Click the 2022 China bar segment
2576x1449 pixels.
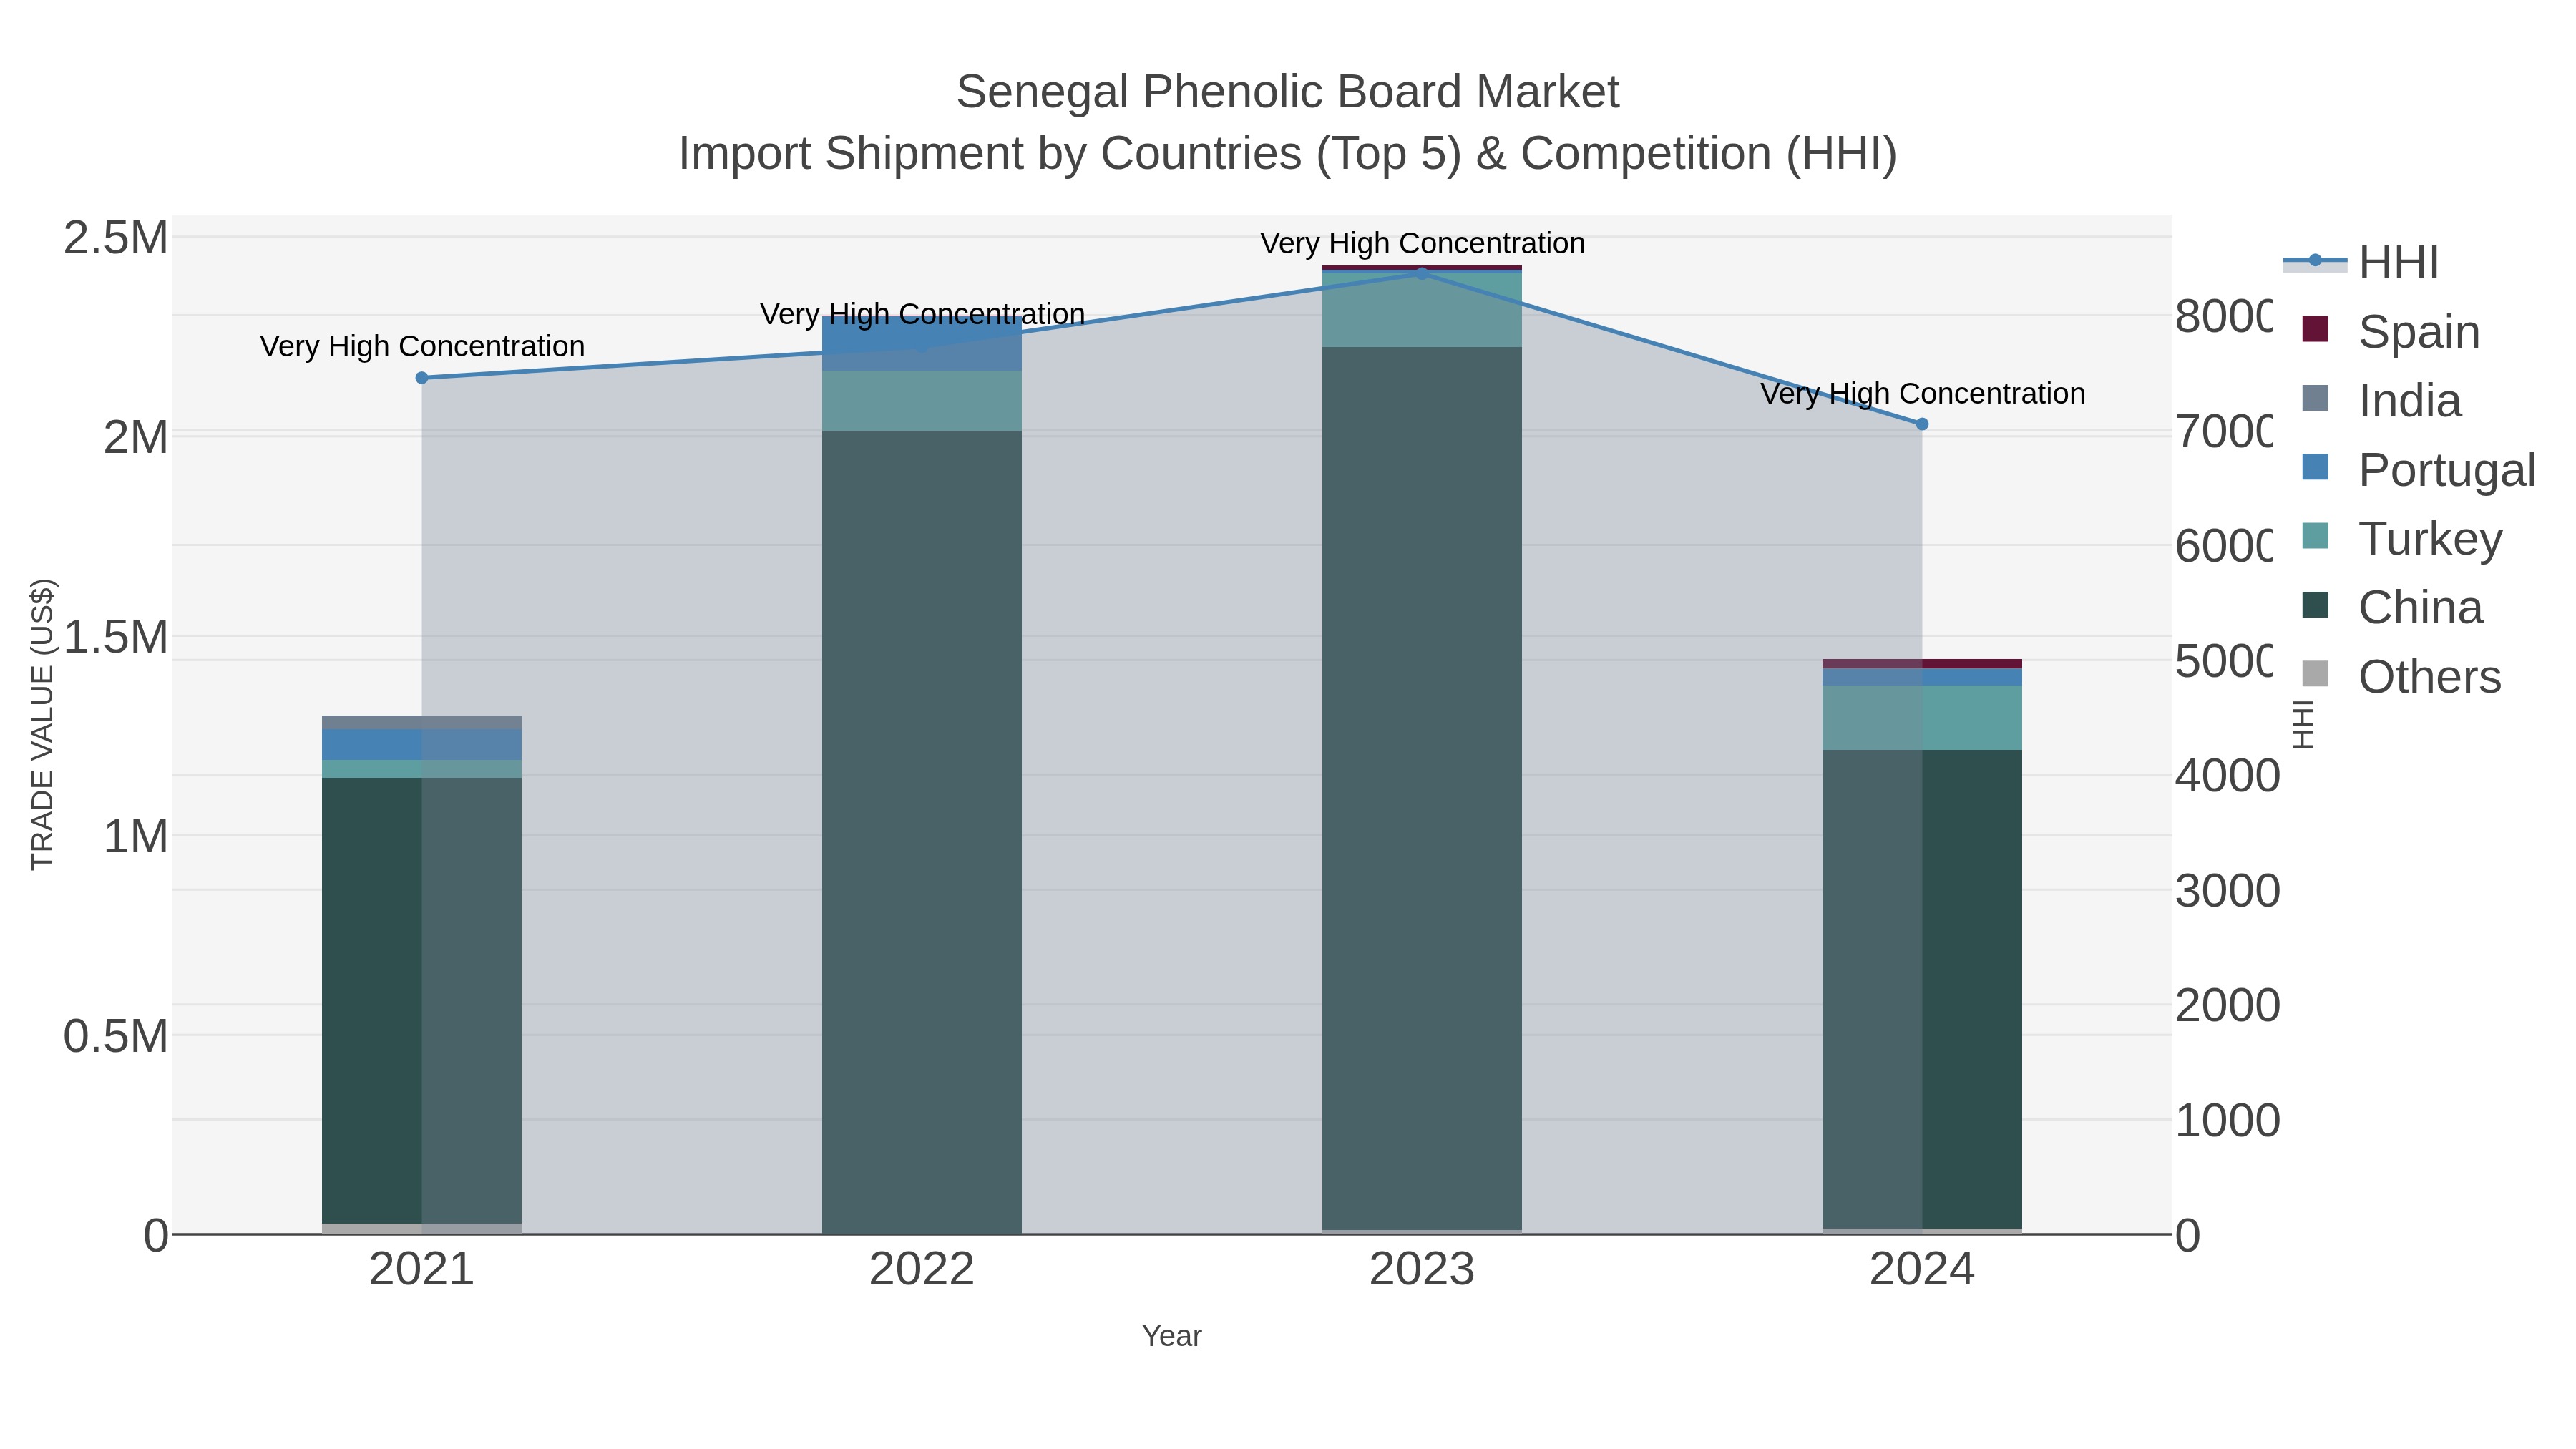click(922, 832)
